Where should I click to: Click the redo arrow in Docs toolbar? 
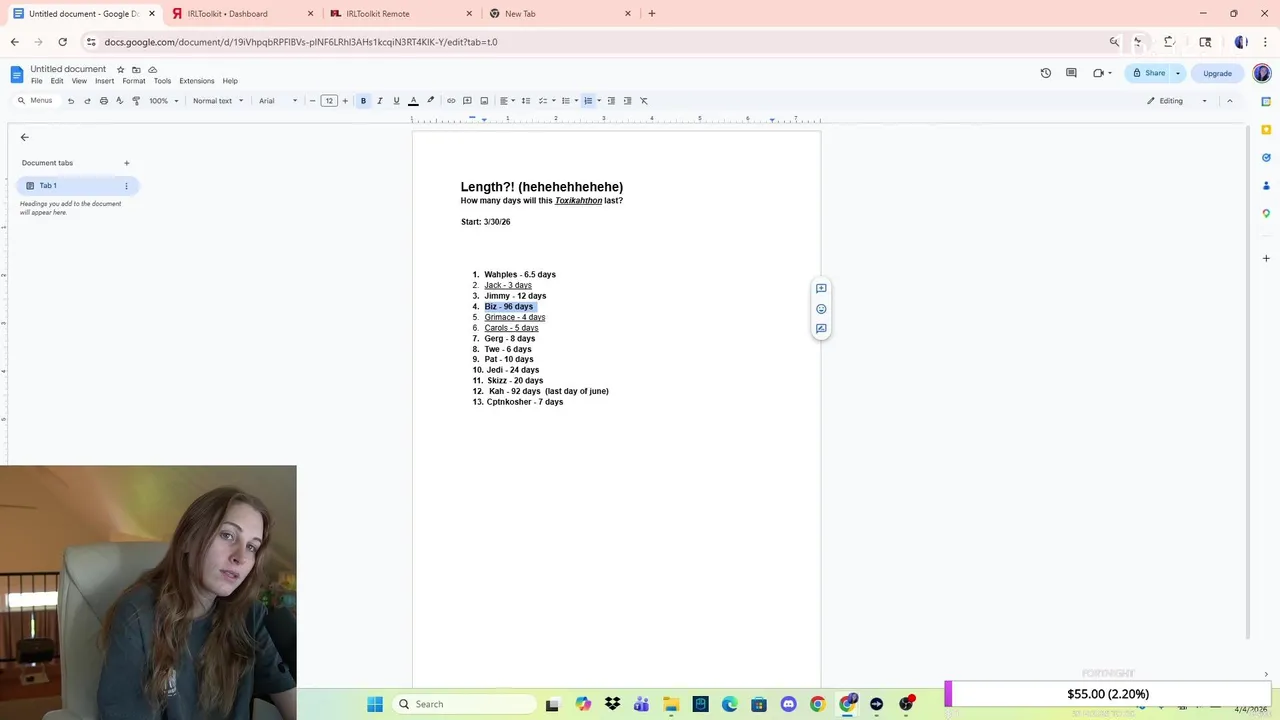click(87, 101)
